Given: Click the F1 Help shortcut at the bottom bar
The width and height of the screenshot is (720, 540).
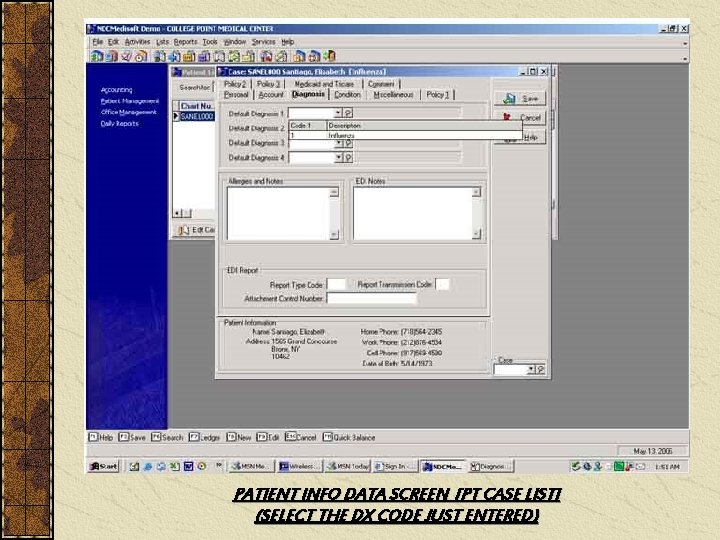Looking at the screenshot, I should click(101, 437).
